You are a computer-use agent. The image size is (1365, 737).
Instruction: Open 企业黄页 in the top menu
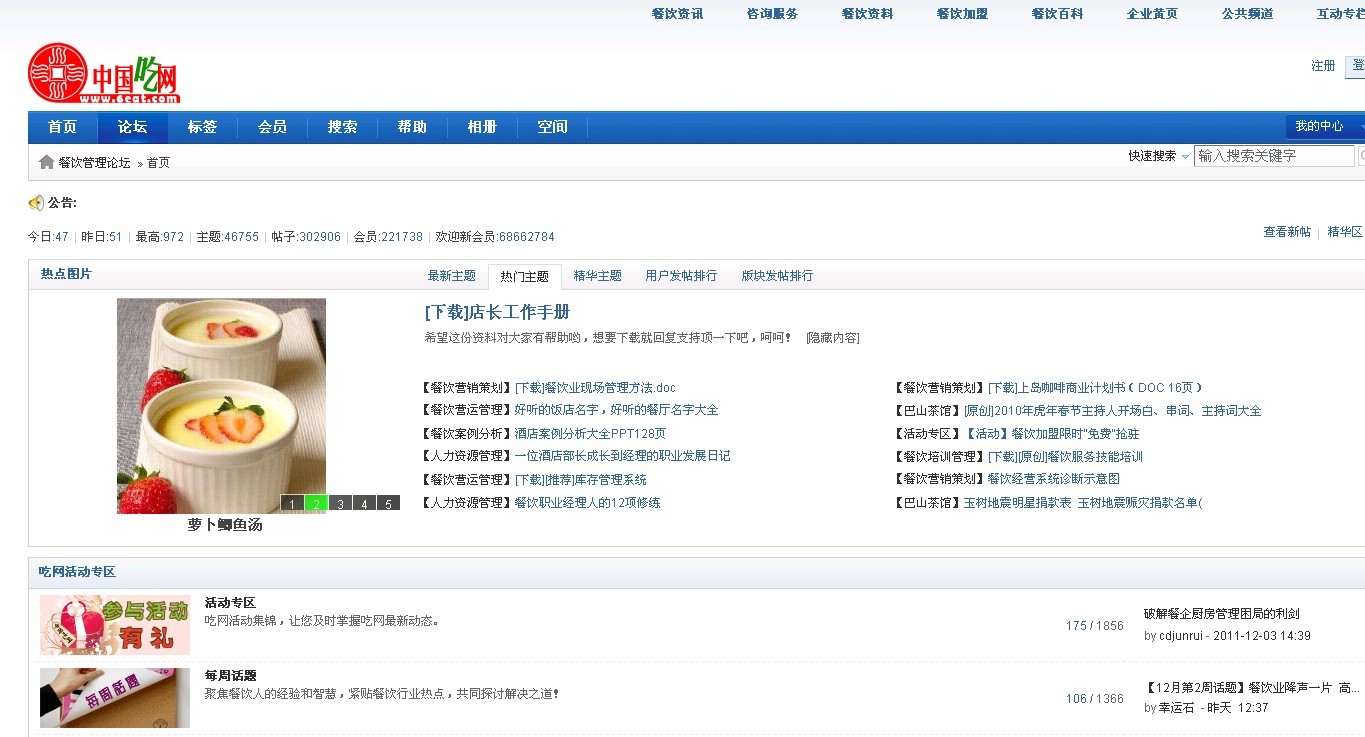pyautogui.click(x=1152, y=14)
